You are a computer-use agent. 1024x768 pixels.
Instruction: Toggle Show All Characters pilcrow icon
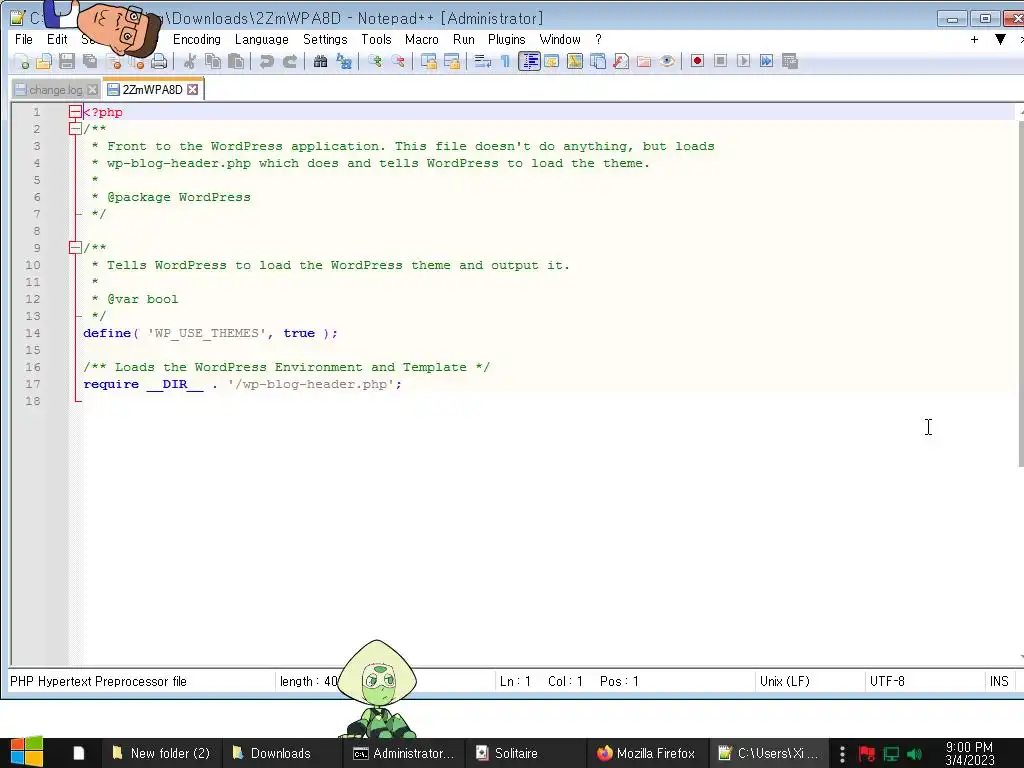click(505, 61)
